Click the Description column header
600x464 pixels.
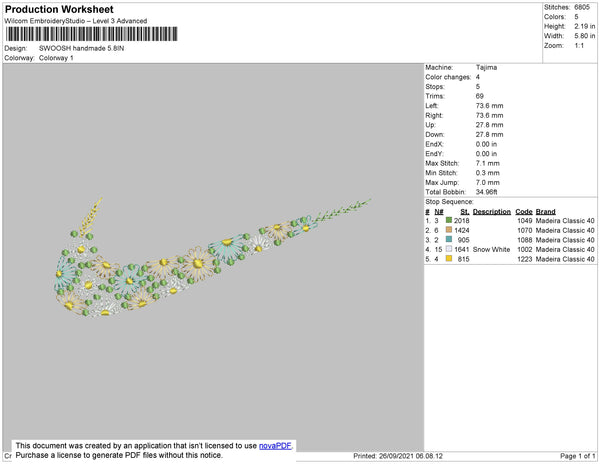pos(492,212)
